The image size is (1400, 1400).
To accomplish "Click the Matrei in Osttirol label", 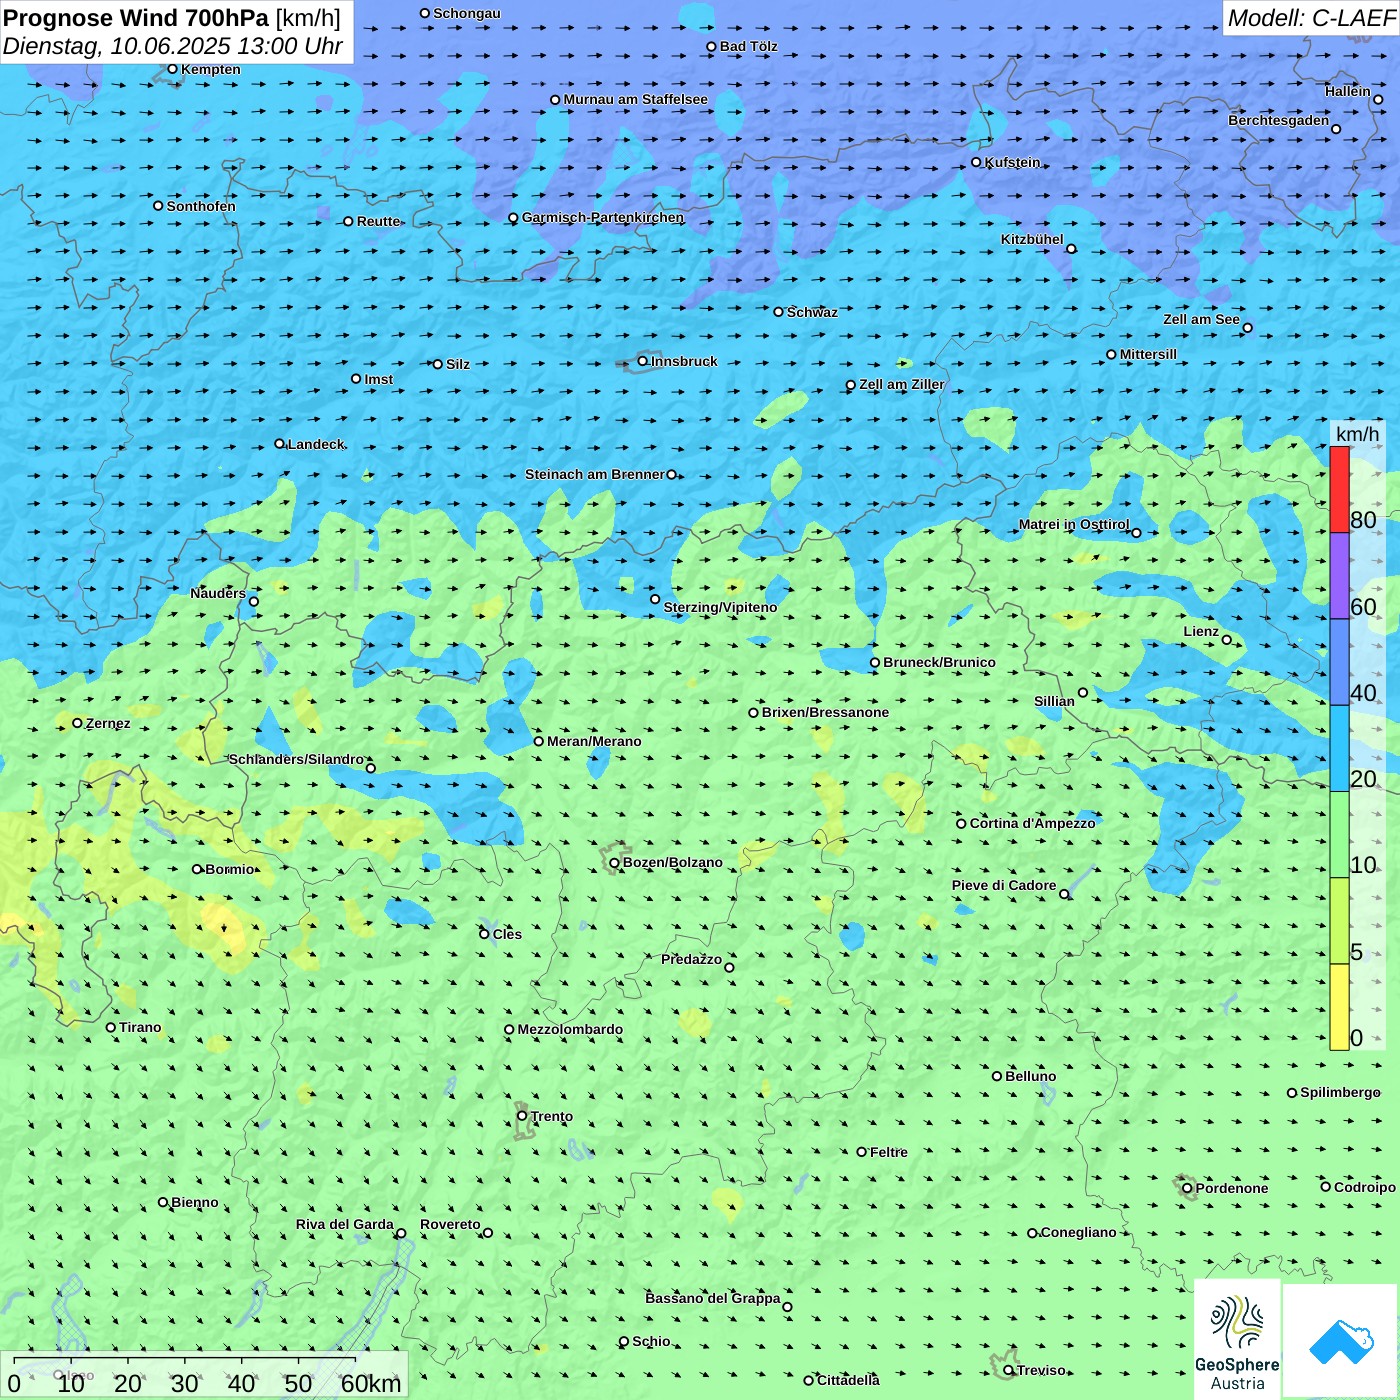I will coord(1074,524).
